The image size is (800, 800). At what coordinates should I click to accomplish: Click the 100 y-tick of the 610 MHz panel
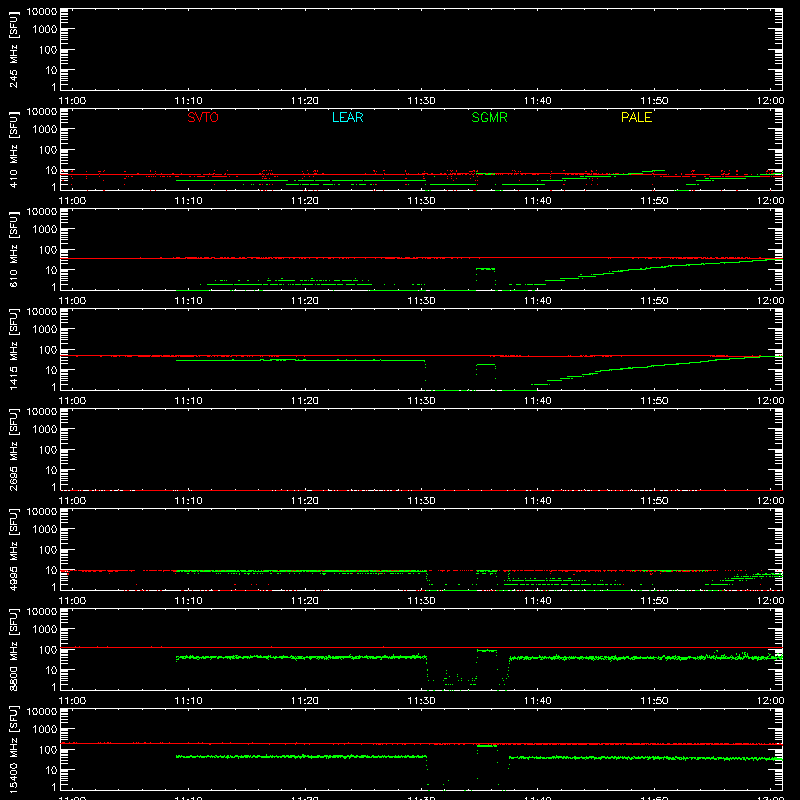point(48,249)
